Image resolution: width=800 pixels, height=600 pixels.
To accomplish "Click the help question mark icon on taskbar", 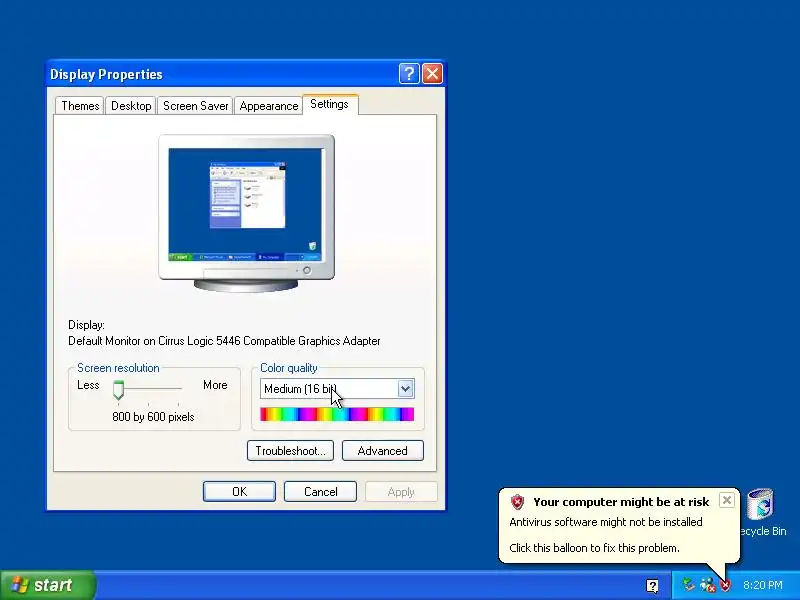I will [x=652, y=585].
